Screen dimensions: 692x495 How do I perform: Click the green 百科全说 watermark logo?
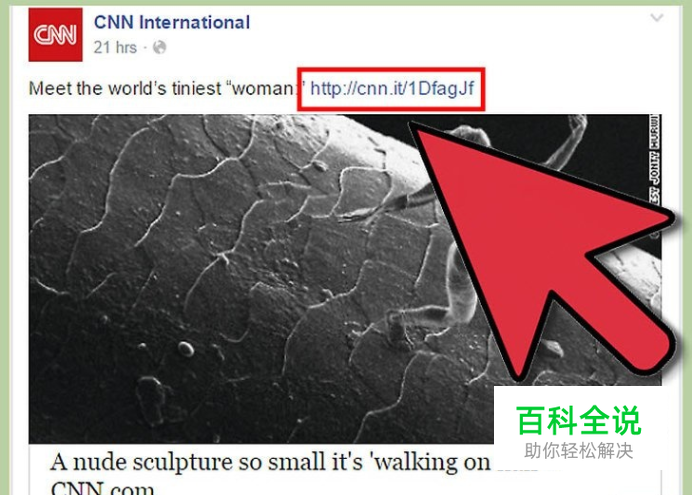(x=578, y=420)
